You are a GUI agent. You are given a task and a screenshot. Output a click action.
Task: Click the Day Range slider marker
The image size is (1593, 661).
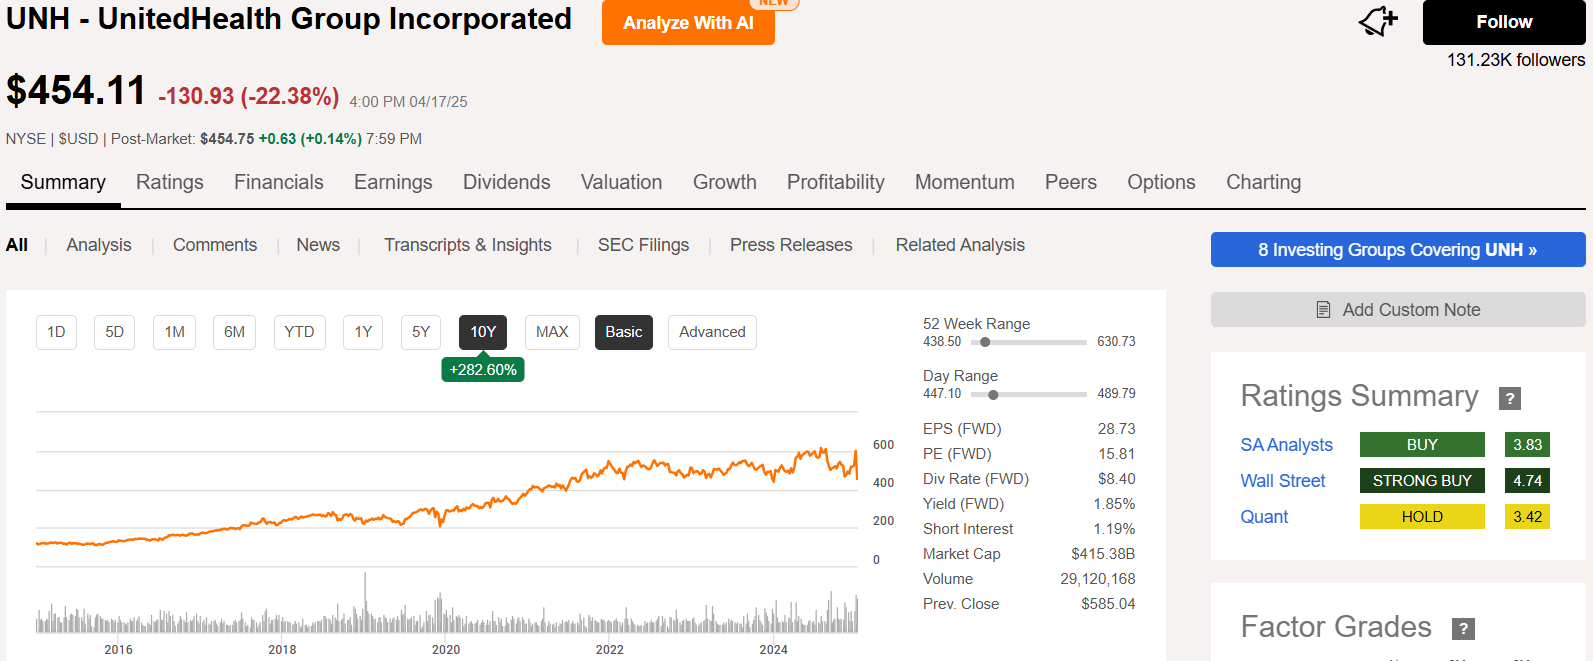coord(993,394)
